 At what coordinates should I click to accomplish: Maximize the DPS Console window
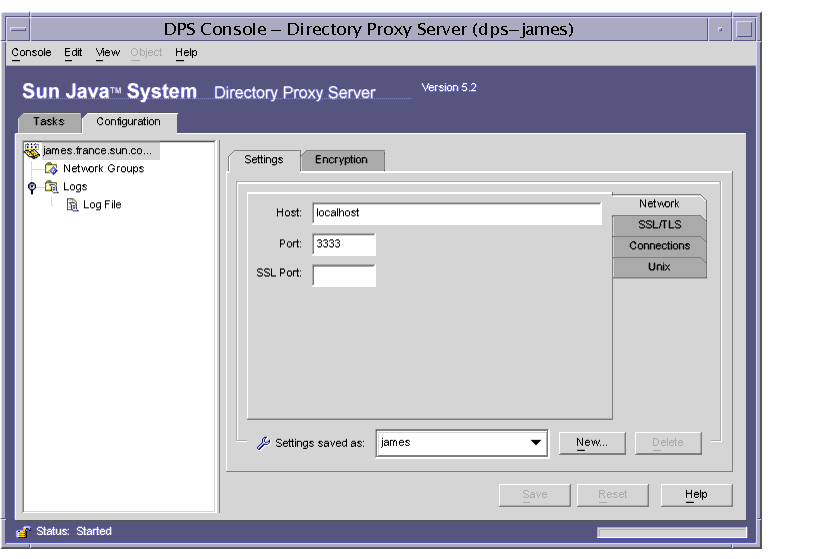(744, 29)
